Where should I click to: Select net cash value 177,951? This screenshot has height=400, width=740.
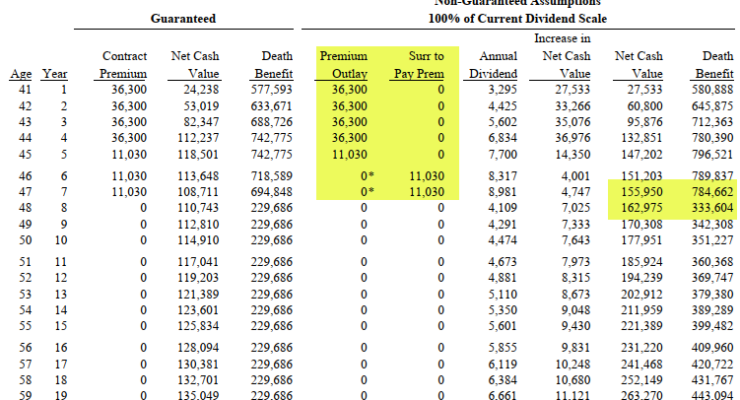tap(642, 240)
